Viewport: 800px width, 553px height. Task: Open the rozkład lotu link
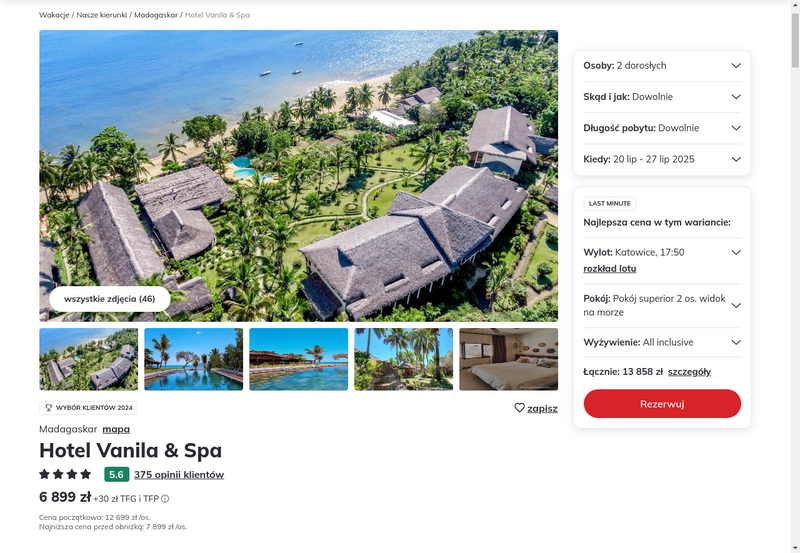coord(610,269)
